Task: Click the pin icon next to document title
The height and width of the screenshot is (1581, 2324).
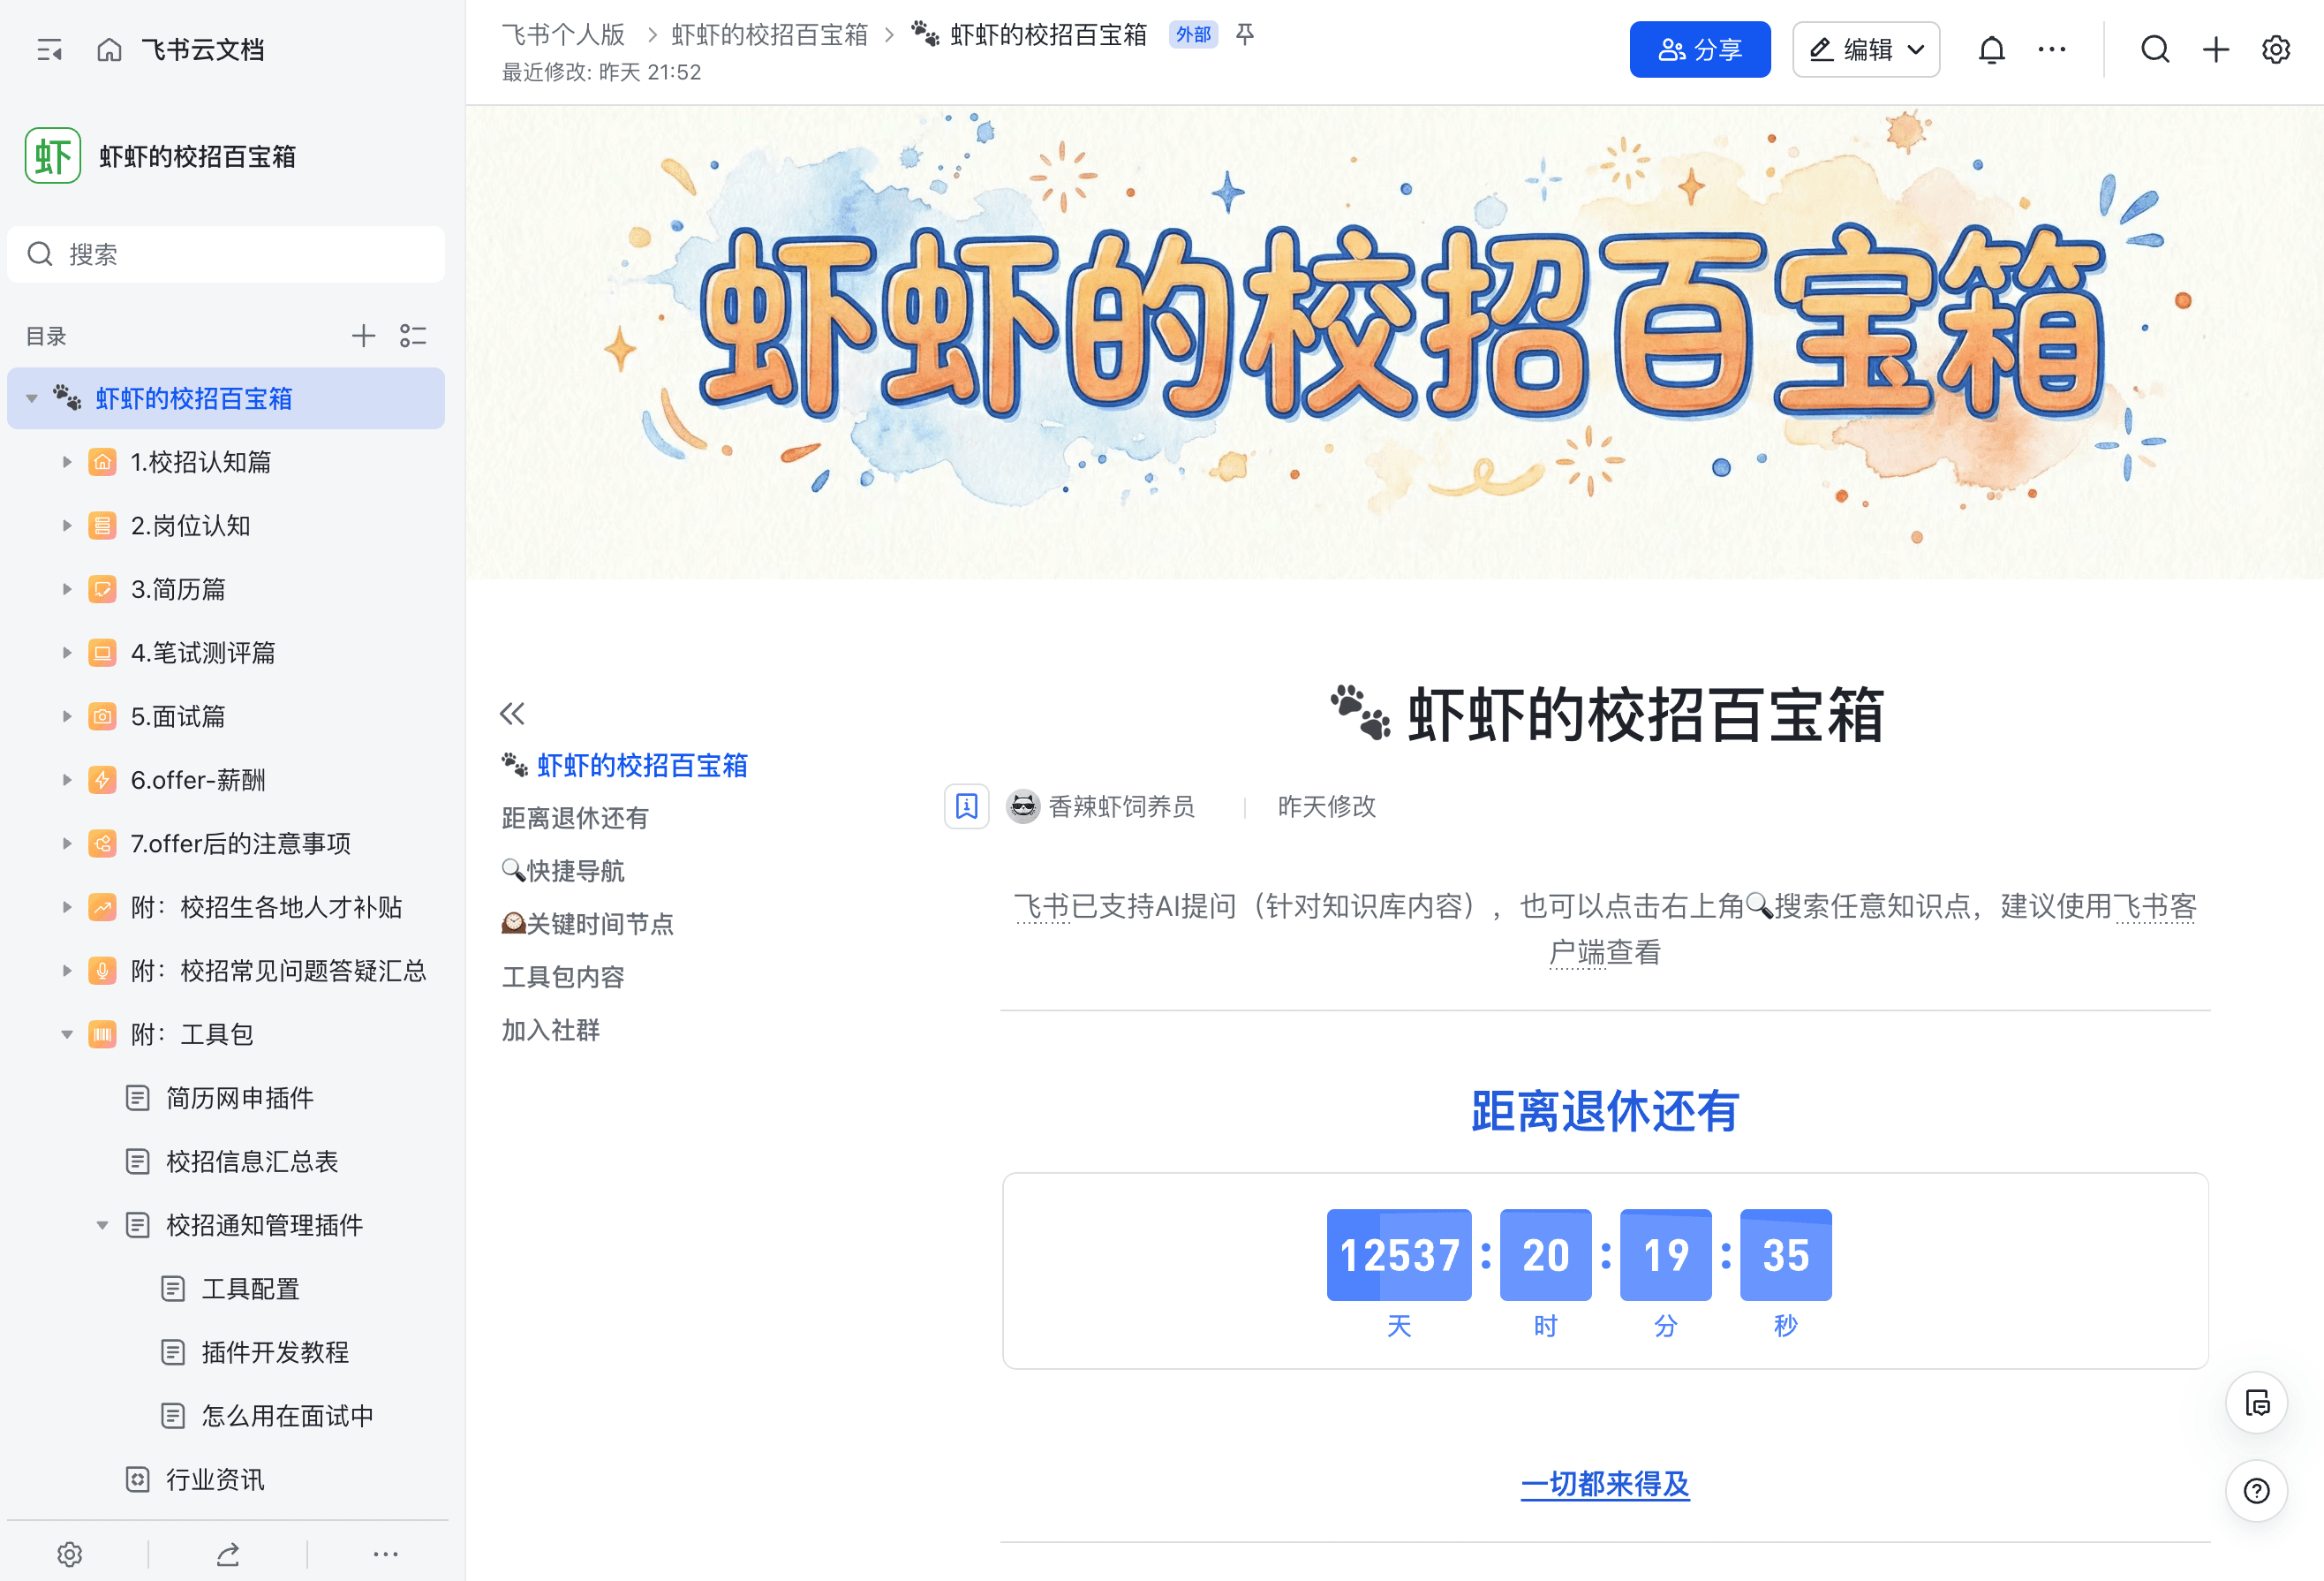Action: click(1244, 34)
